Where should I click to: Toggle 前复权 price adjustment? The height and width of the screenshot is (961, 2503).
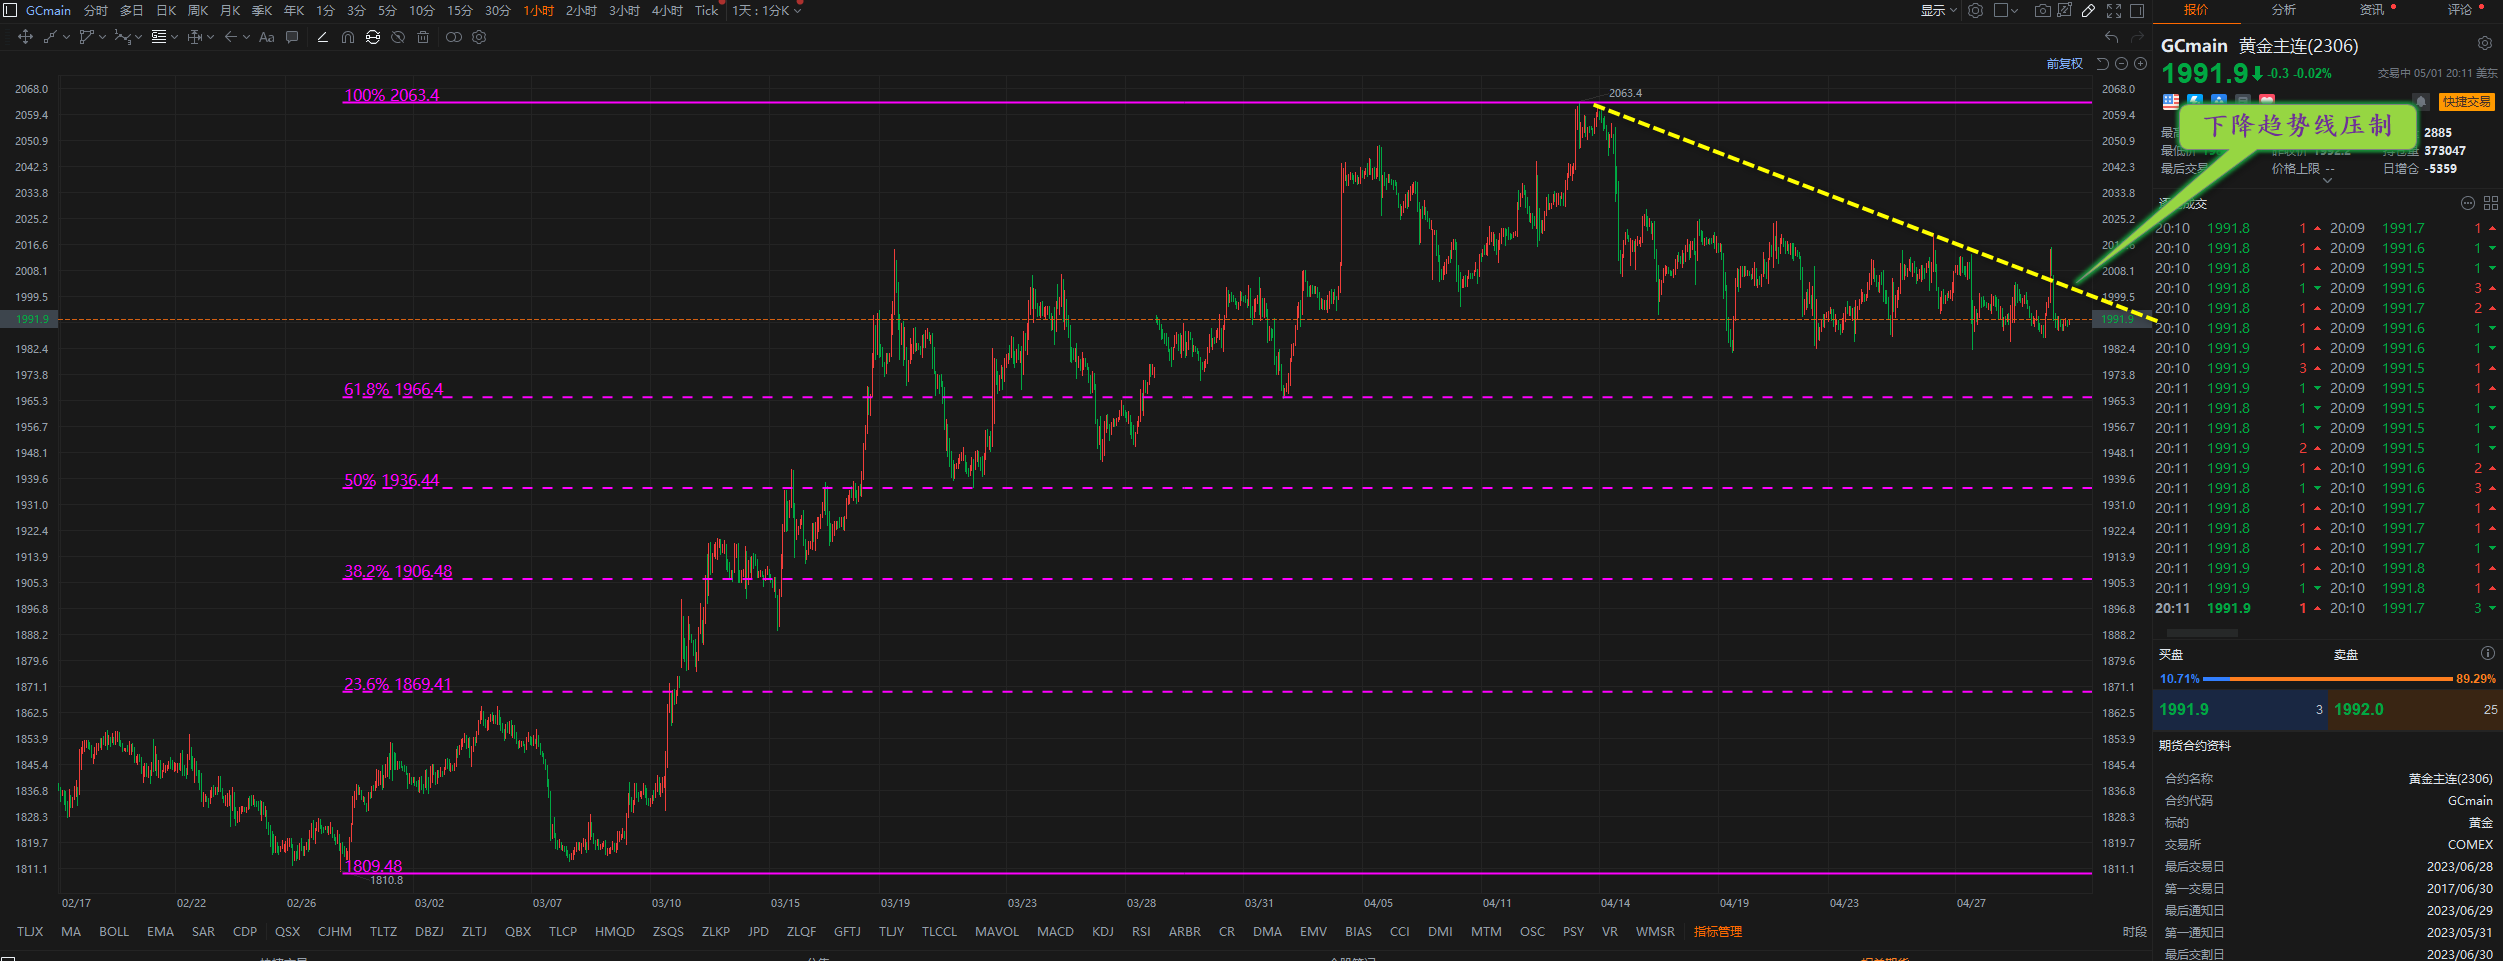tap(2064, 64)
